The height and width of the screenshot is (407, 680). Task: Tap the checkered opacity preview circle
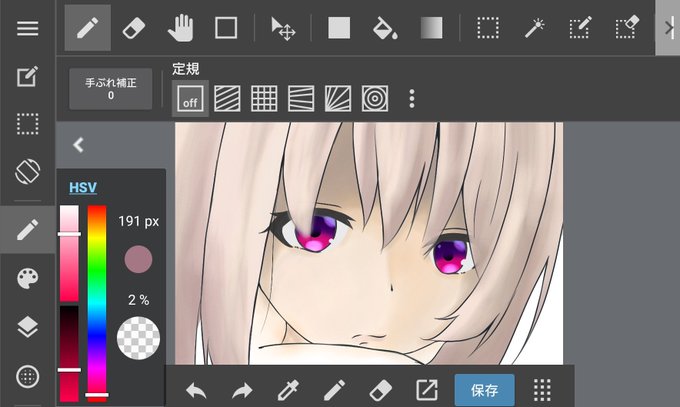tap(138, 338)
